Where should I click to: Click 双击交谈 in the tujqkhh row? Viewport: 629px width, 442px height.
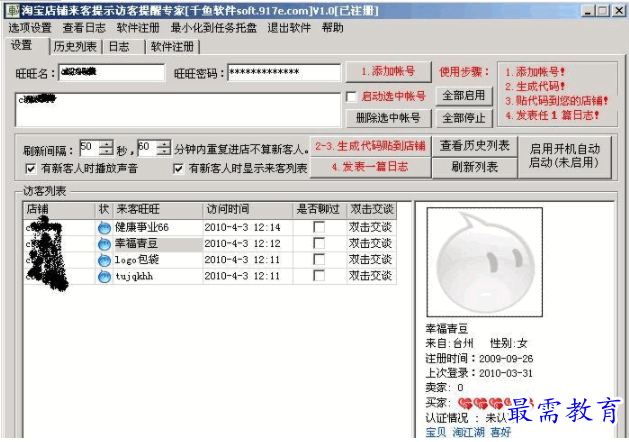point(370,276)
